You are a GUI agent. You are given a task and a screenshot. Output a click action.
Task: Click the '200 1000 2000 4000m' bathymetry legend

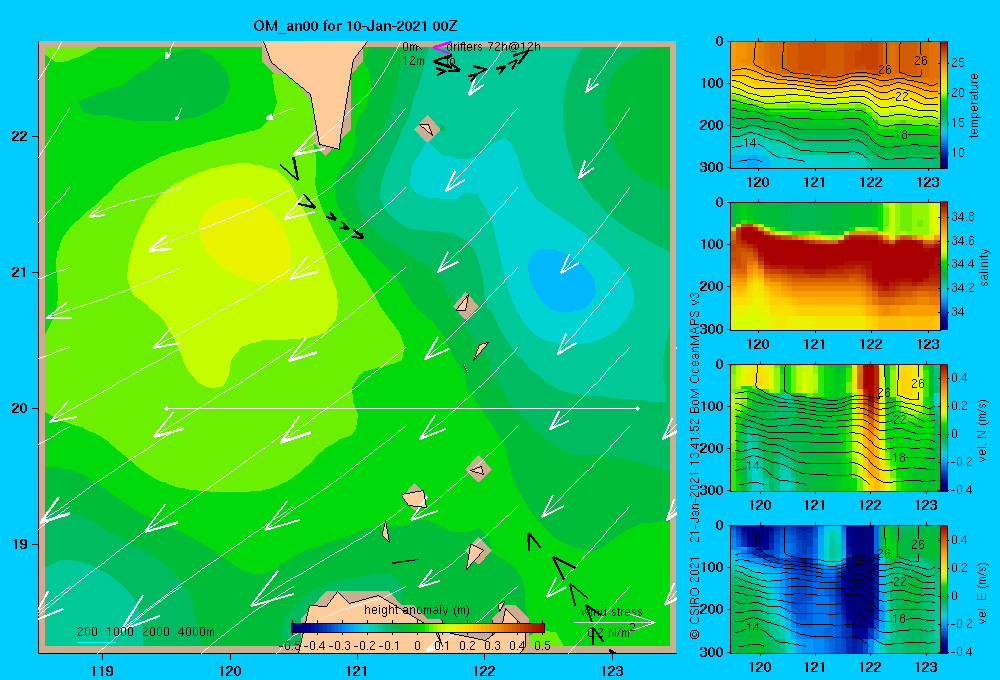point(145,632)
